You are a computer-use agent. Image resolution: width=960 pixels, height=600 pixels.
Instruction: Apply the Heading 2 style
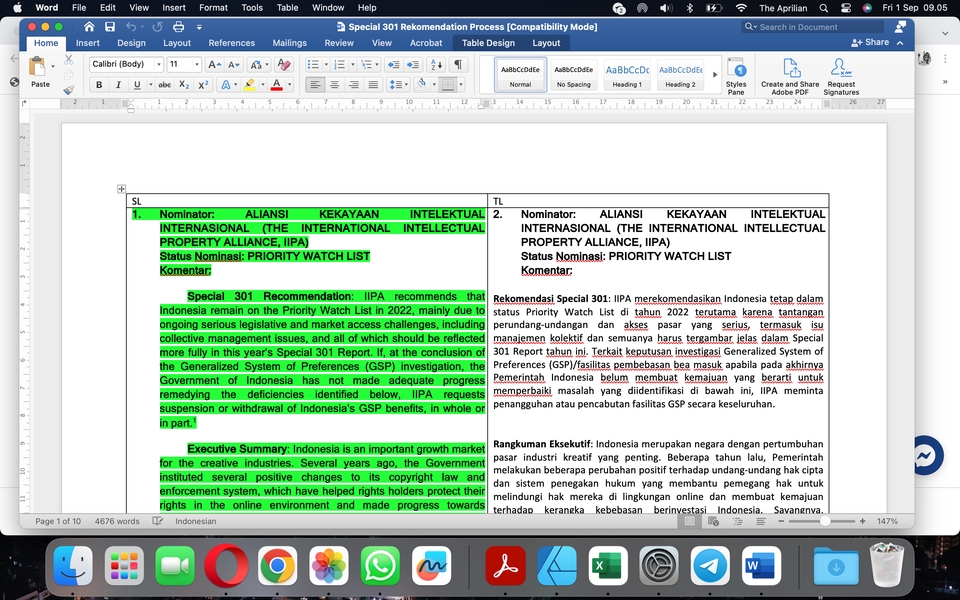click(x=680, y=75)
